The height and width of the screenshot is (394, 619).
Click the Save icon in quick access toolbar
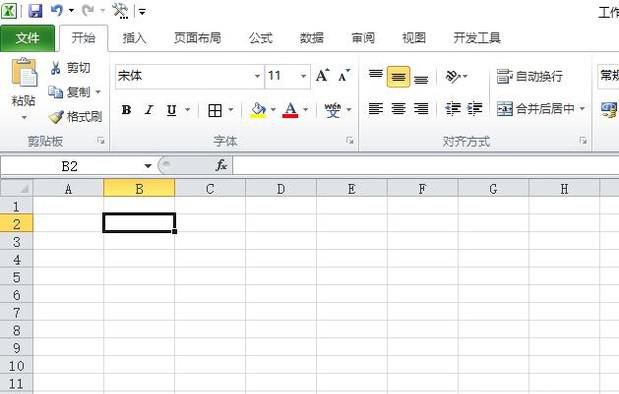click(35, 11)
